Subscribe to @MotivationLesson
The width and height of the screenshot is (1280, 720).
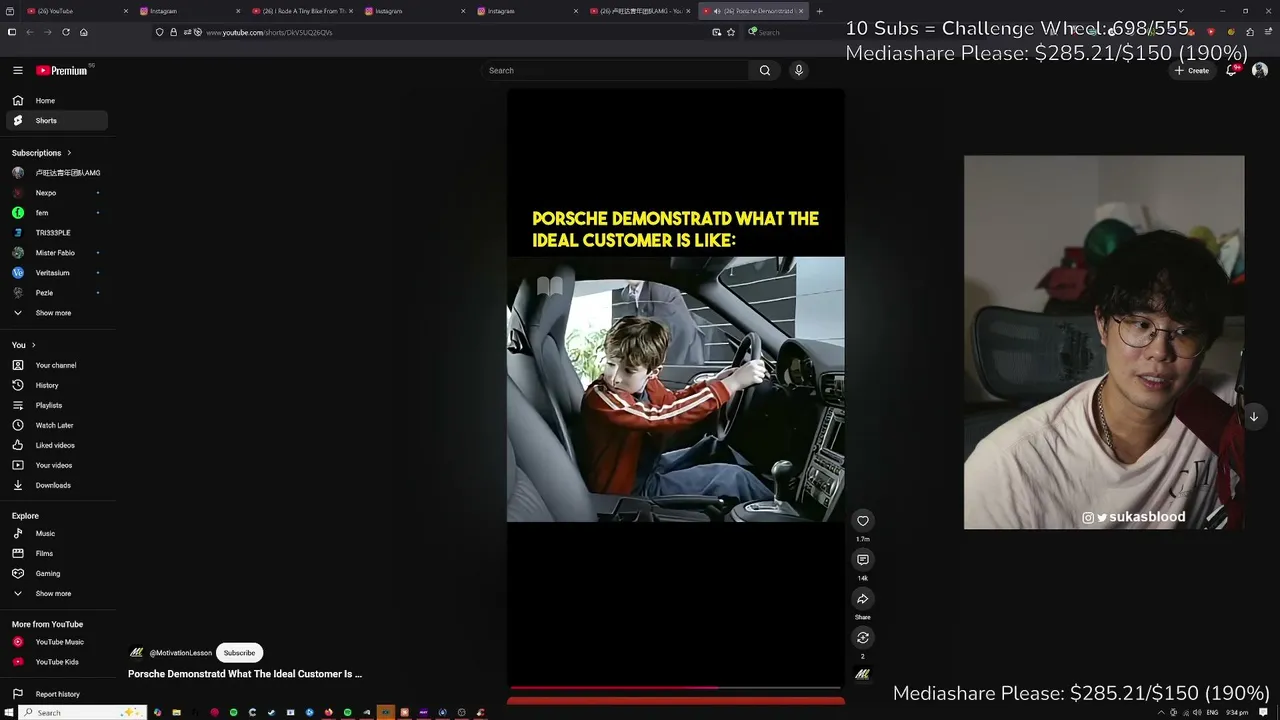pyautogui.click(x=239, y=653)
